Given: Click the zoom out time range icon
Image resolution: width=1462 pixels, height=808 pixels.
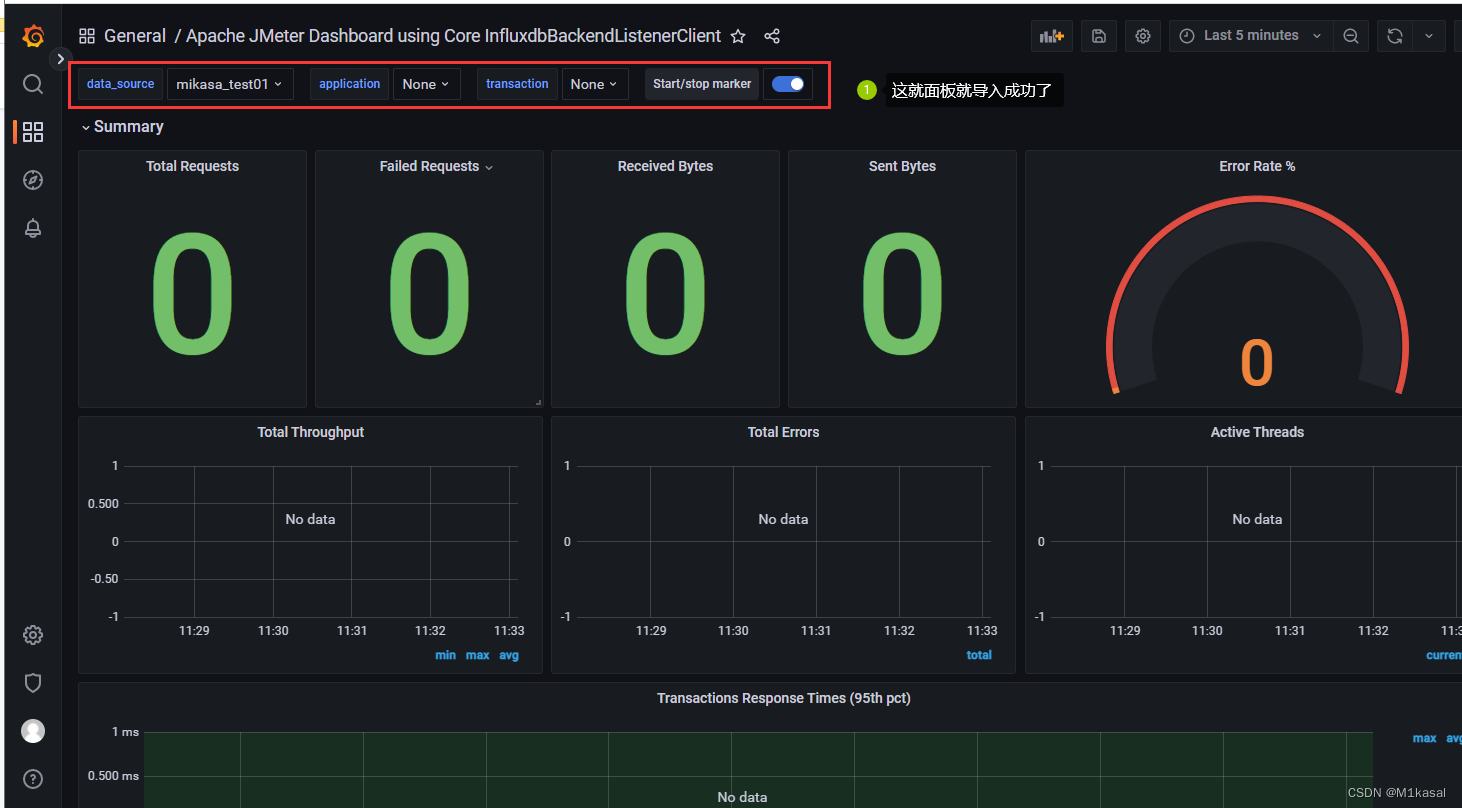Looking at the screenshot, I should pyautogui.click(x=1350, y=36).
